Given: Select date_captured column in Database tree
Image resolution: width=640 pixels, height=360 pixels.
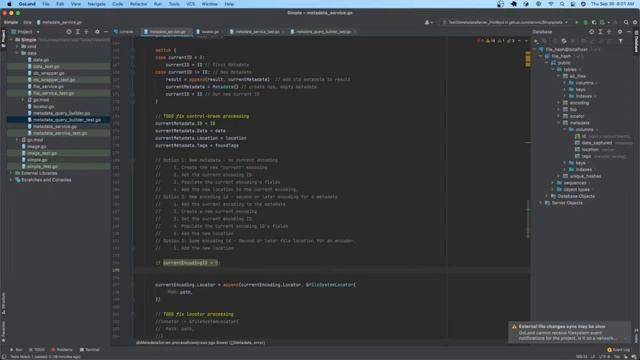Looking at the screenshot, I should point(596,143).
